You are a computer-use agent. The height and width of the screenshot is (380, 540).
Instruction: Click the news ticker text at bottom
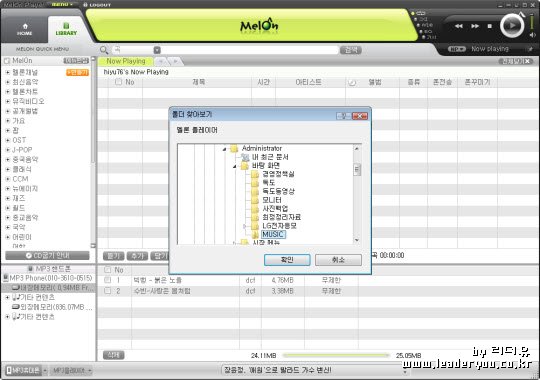(278, 370)
